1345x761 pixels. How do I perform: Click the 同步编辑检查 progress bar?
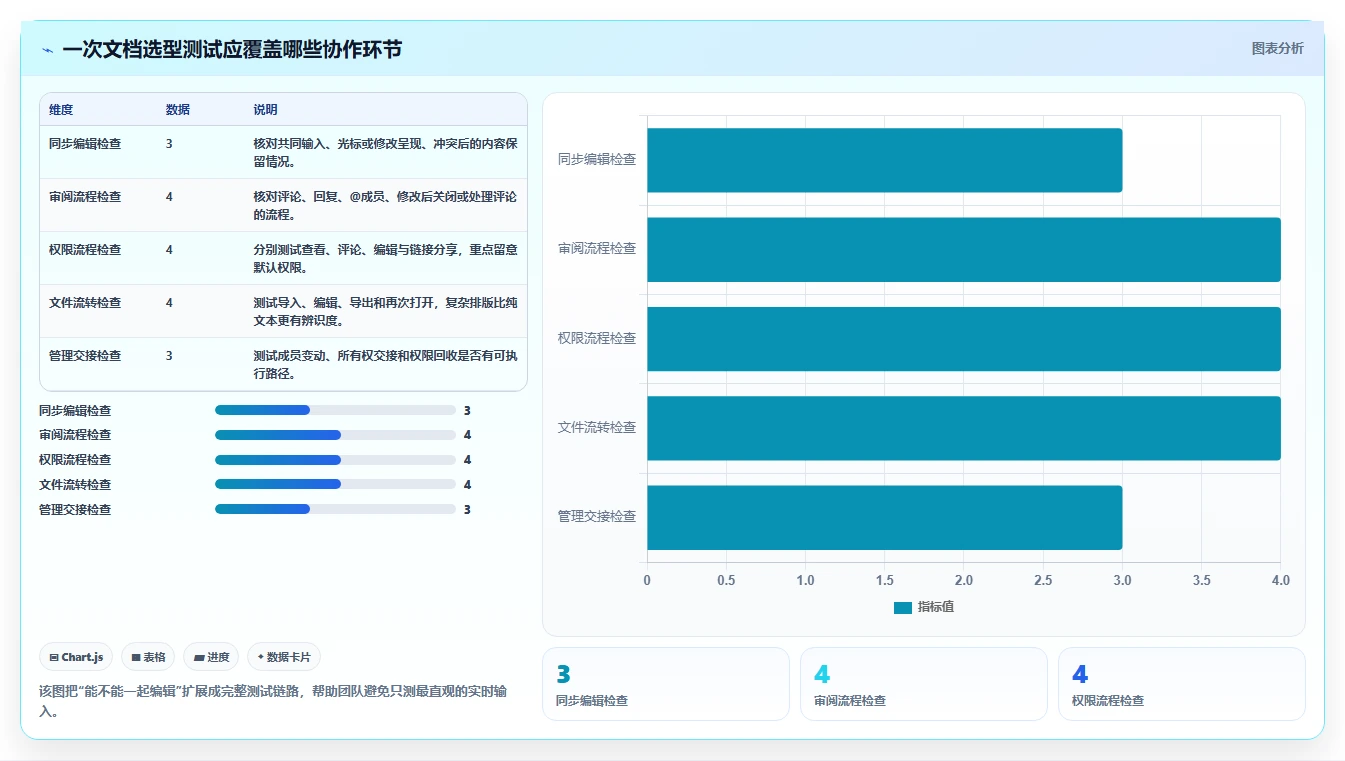[335, 410]
